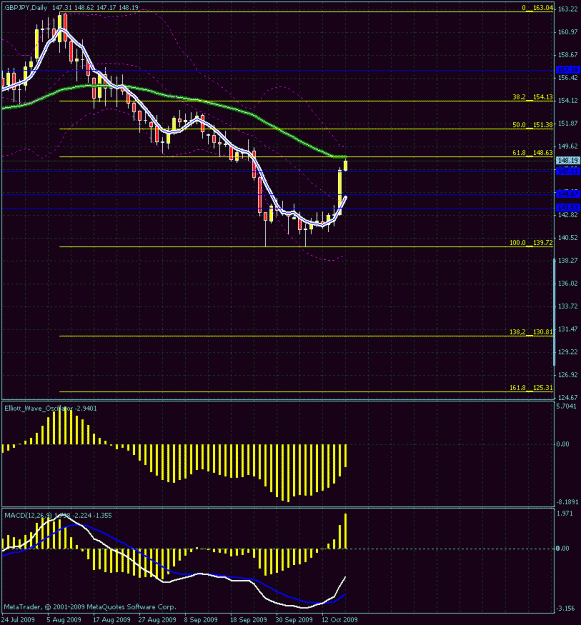The image size is (581, 625).
Task: Click the 131.47 price scale value
Action: point(568,329)
